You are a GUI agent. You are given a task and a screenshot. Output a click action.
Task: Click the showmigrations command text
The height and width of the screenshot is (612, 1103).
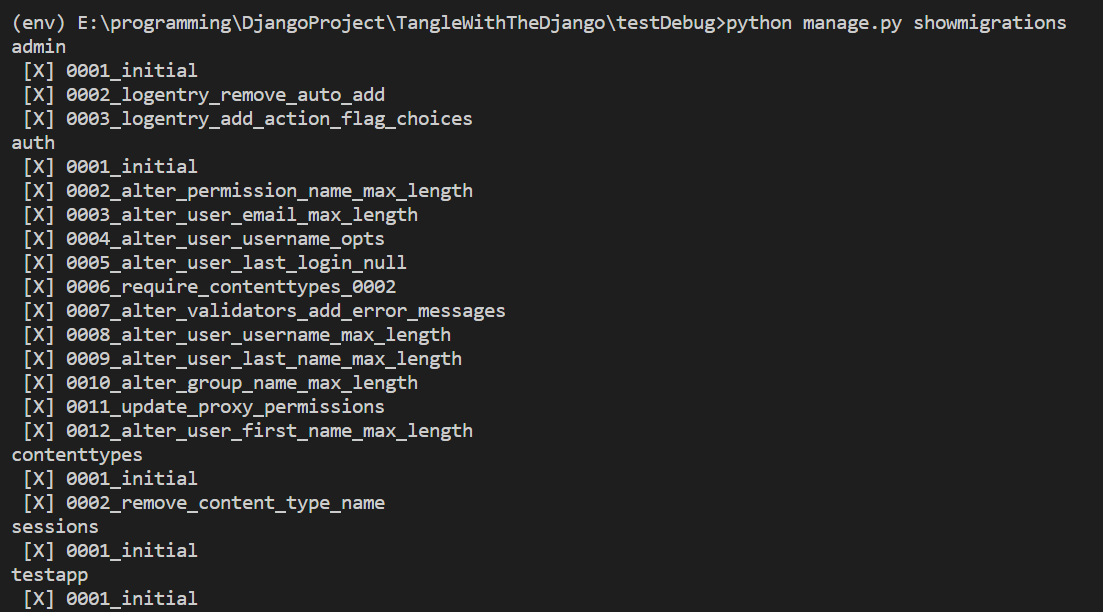coord(990,23)
